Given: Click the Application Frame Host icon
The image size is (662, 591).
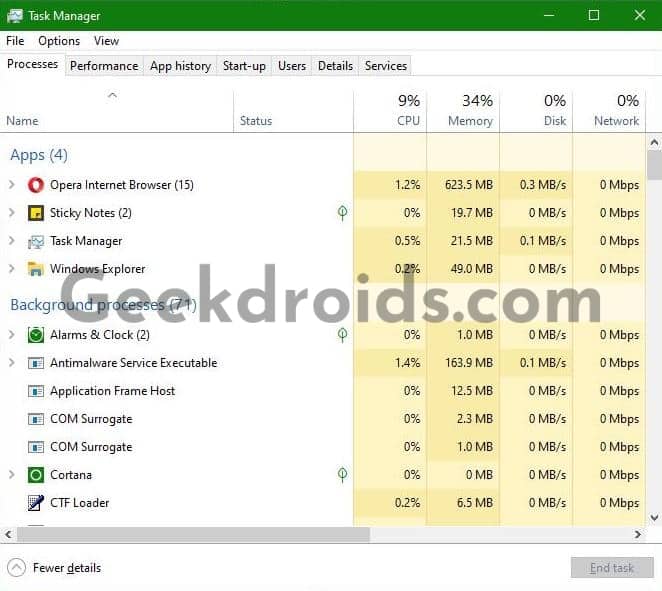Looking at the screenshot, I should [36, 391].
